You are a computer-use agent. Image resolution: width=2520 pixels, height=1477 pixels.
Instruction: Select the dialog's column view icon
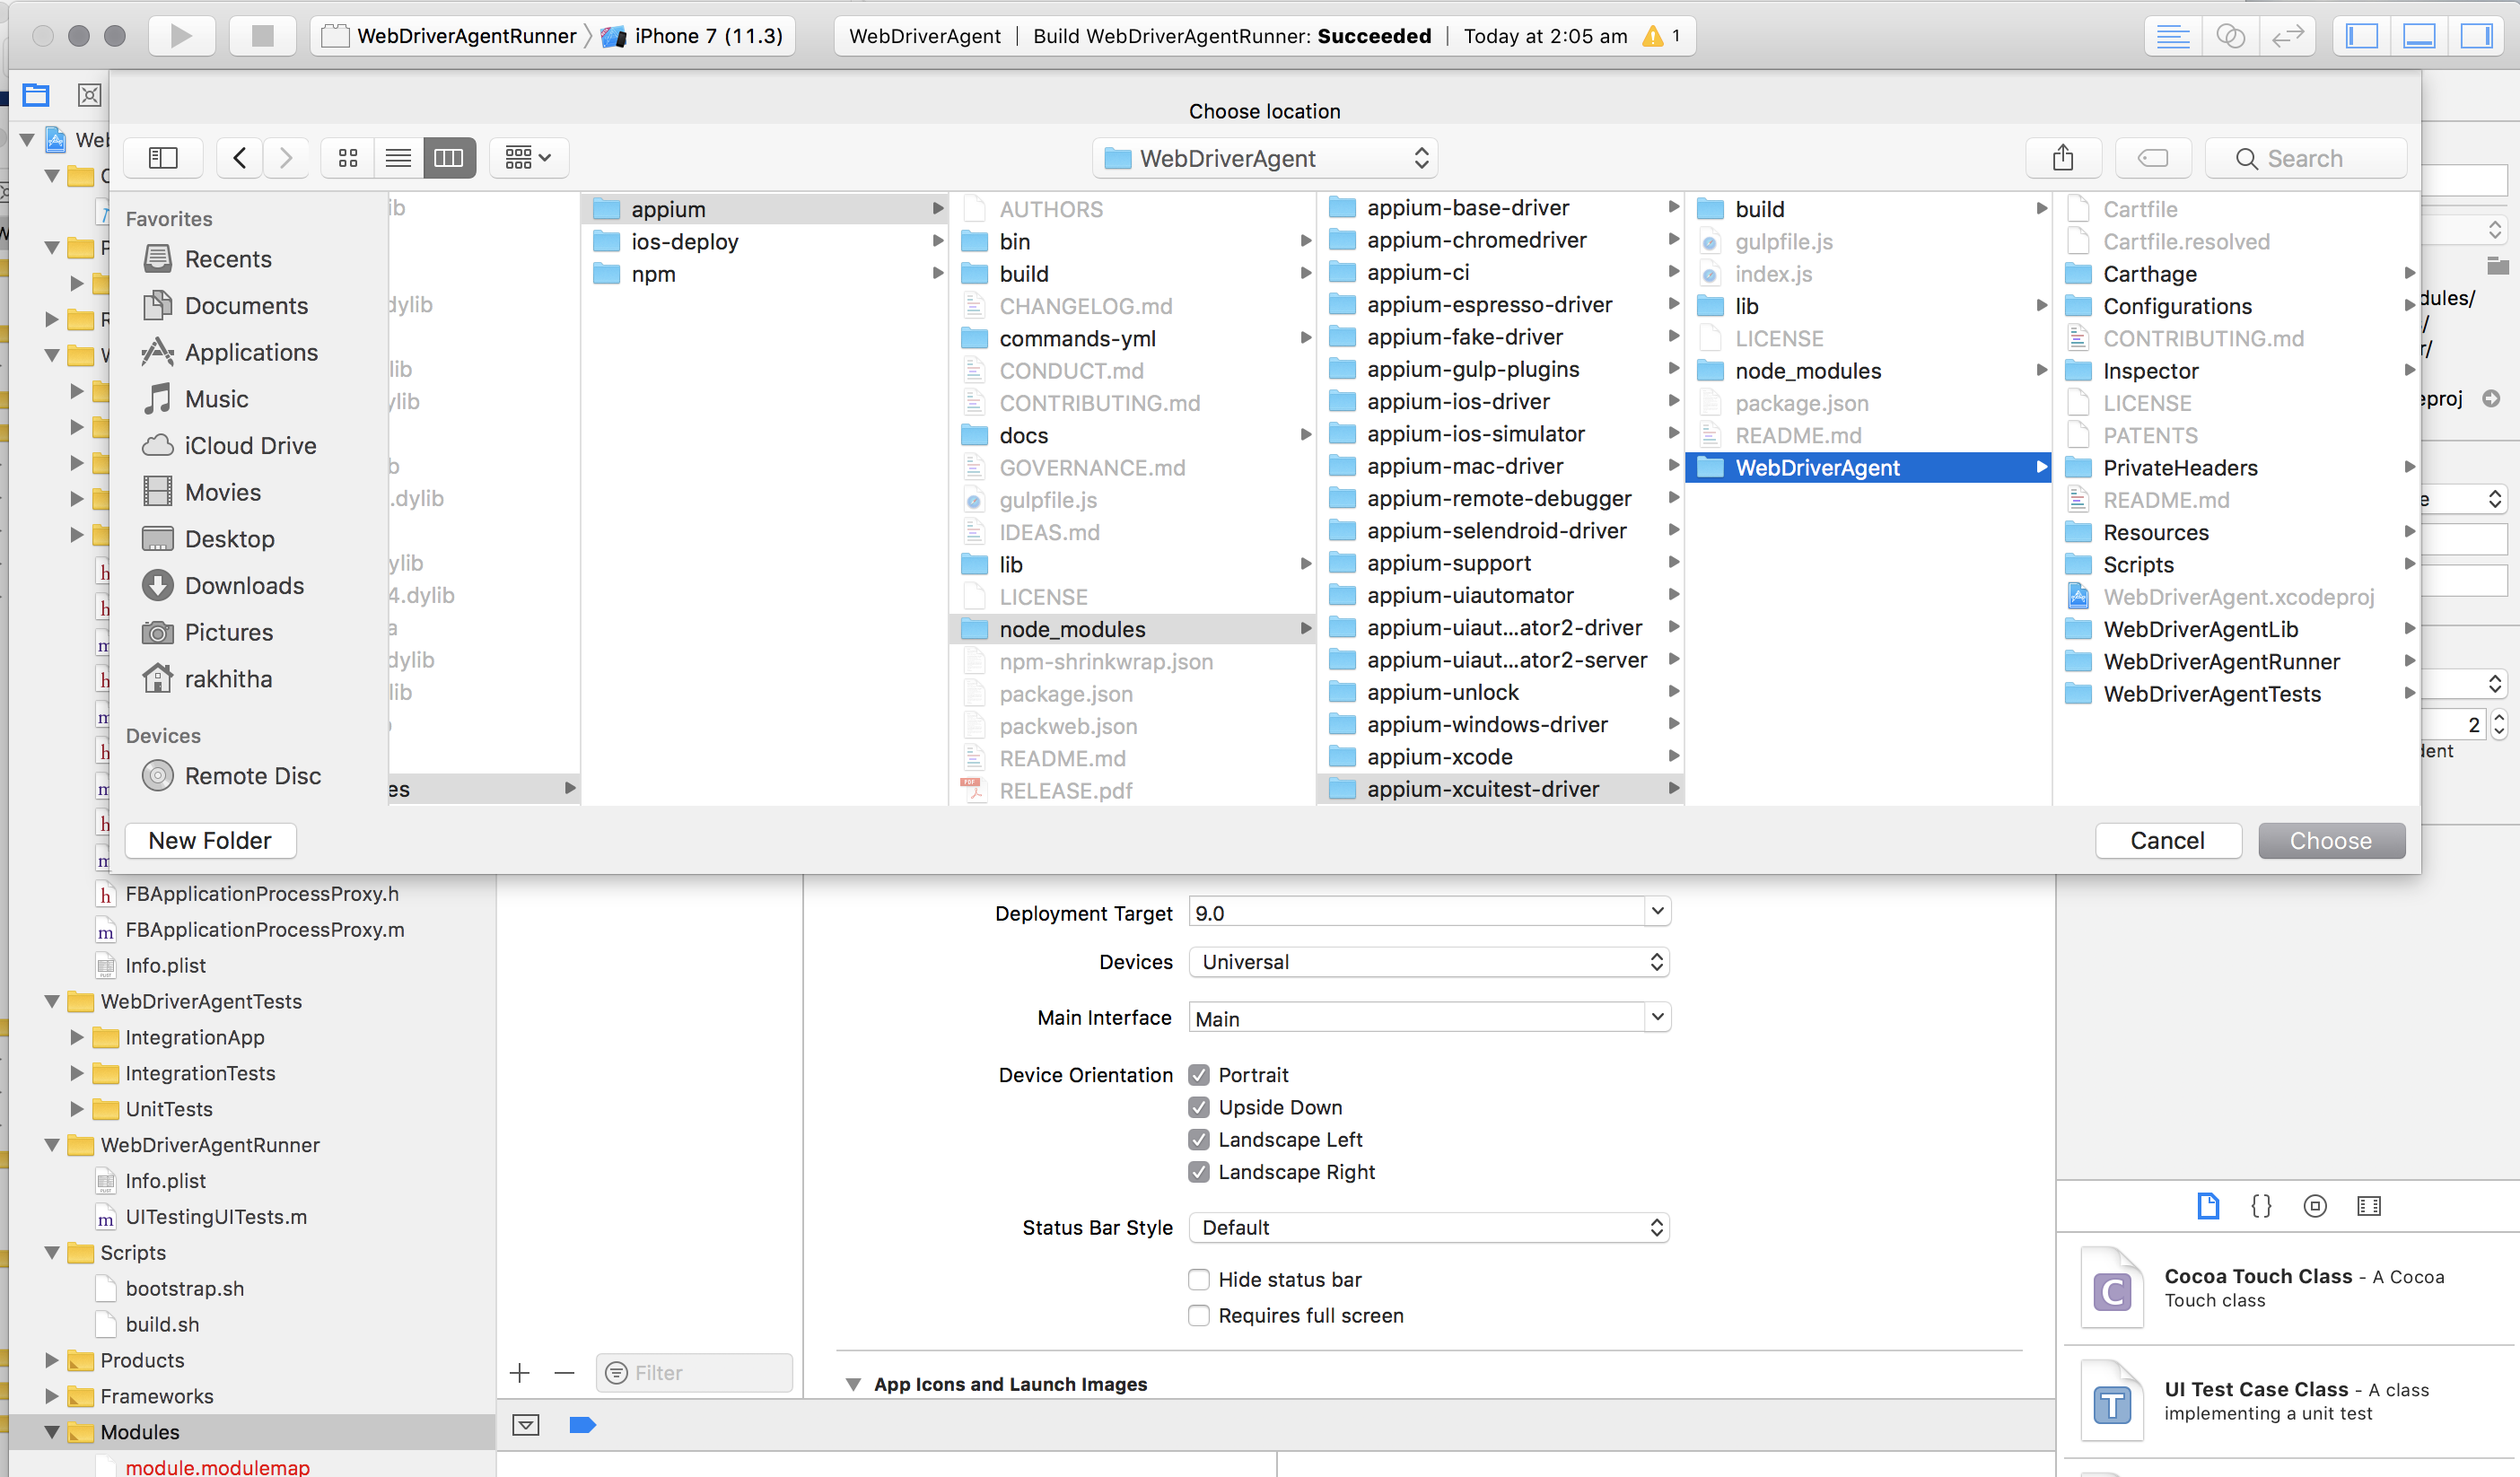[x=449, y=158]
